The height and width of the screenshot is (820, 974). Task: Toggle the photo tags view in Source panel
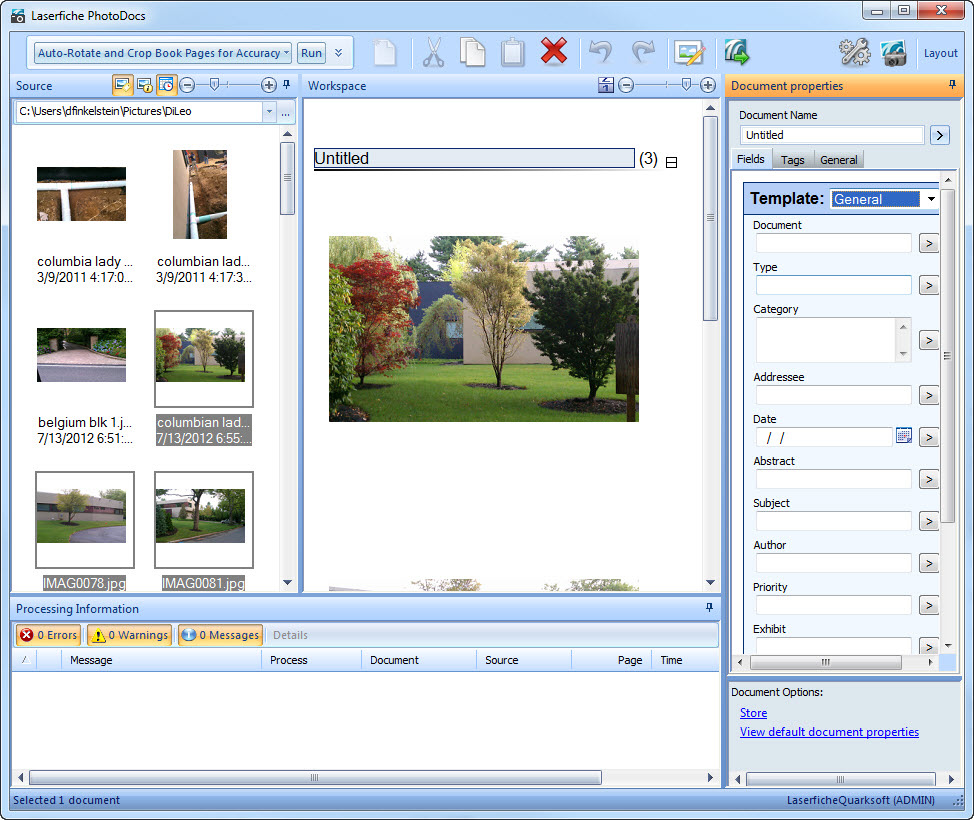[x=123, y=85]
